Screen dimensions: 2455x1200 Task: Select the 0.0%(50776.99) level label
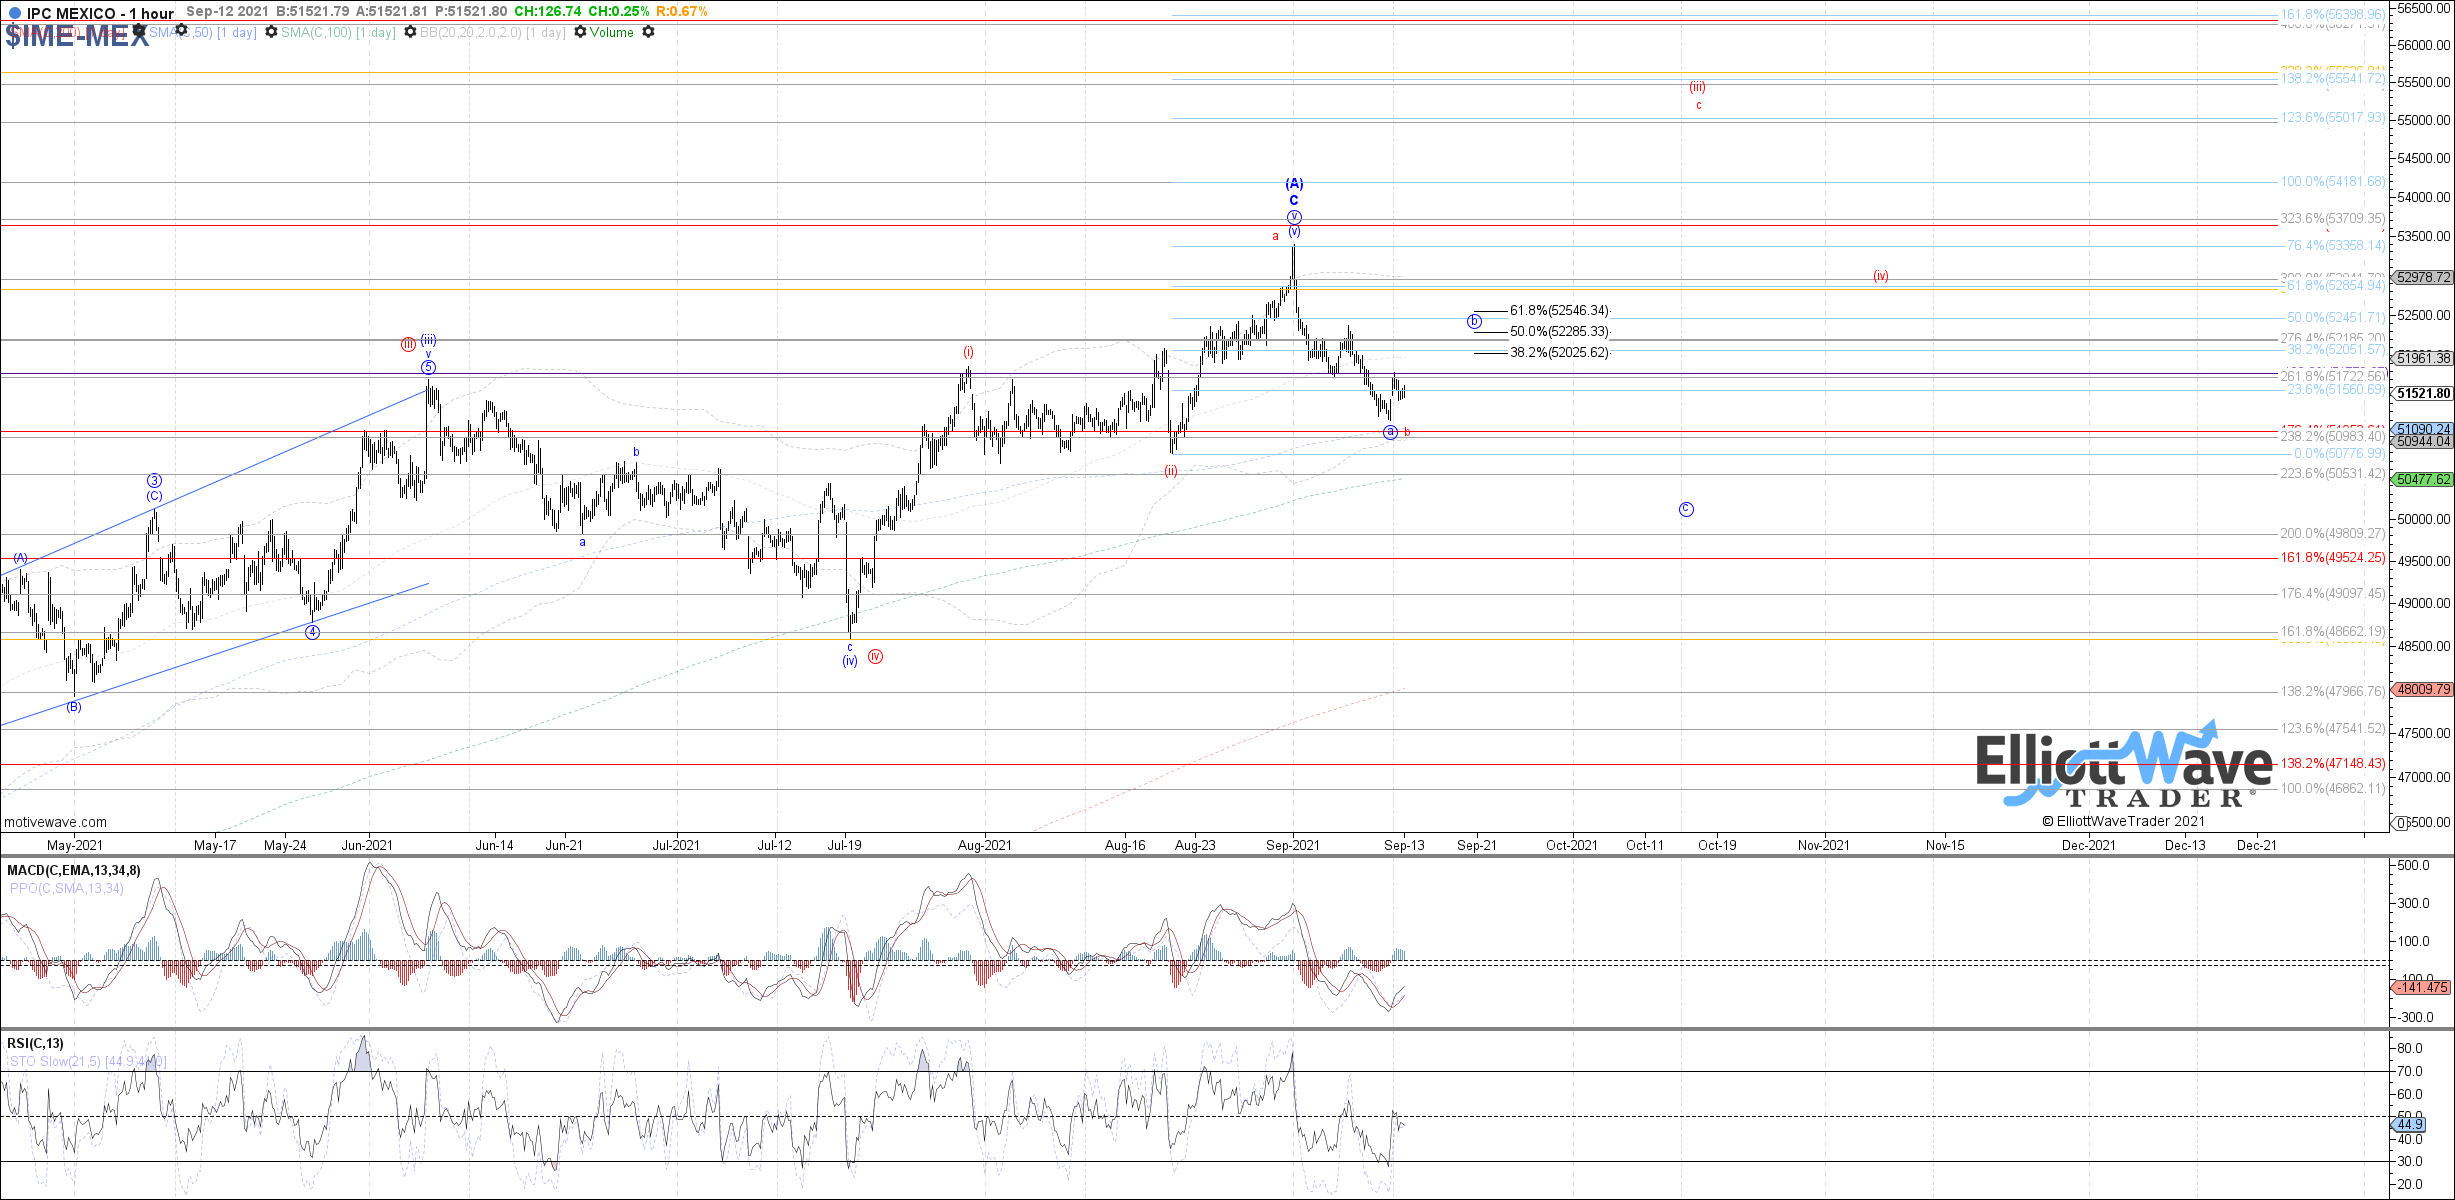coord(2339,453)
